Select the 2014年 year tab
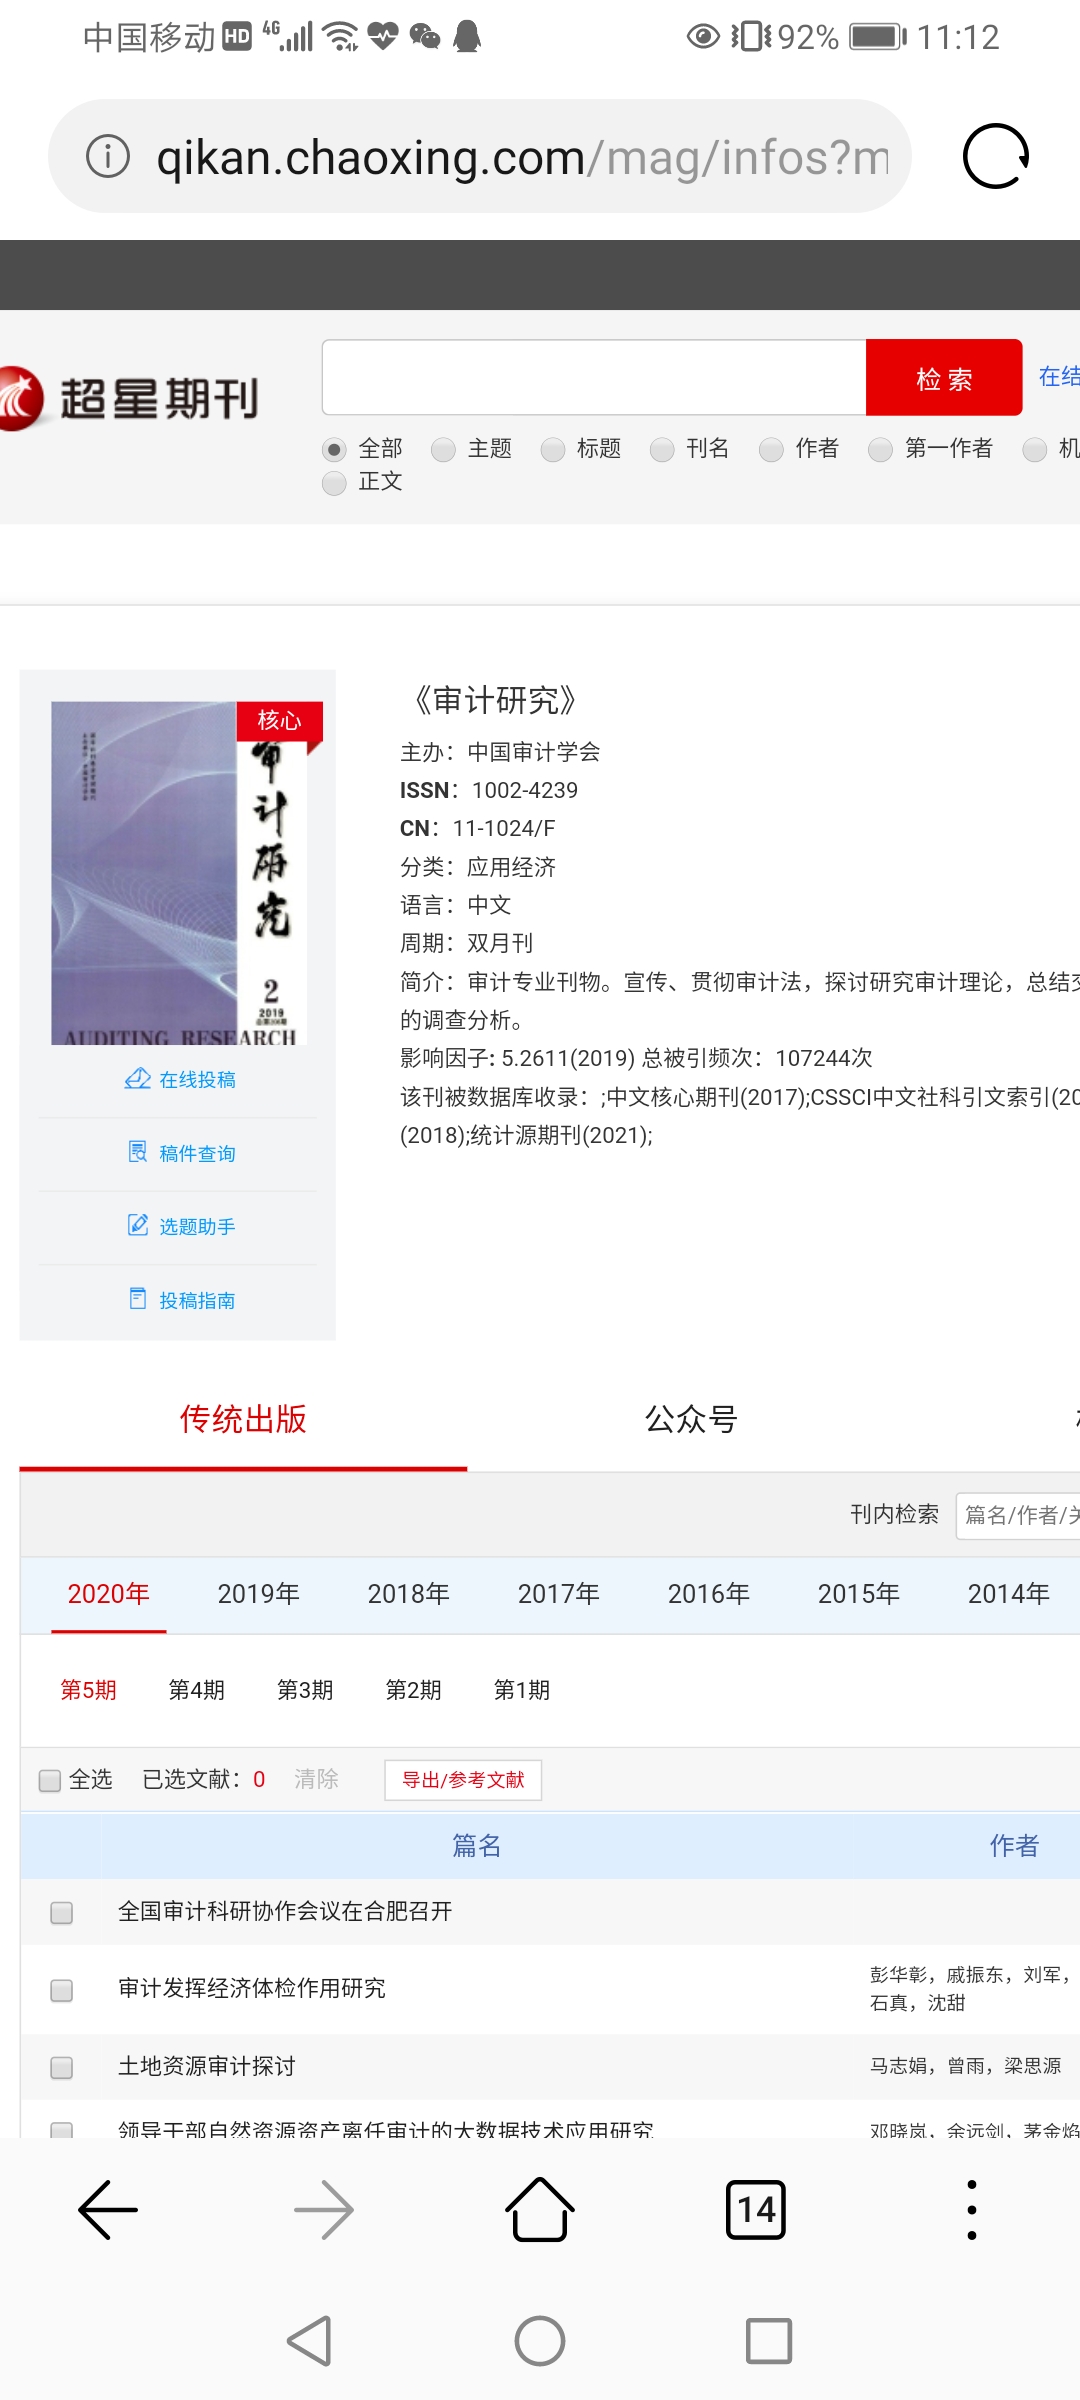 tap(1008, 1594)
